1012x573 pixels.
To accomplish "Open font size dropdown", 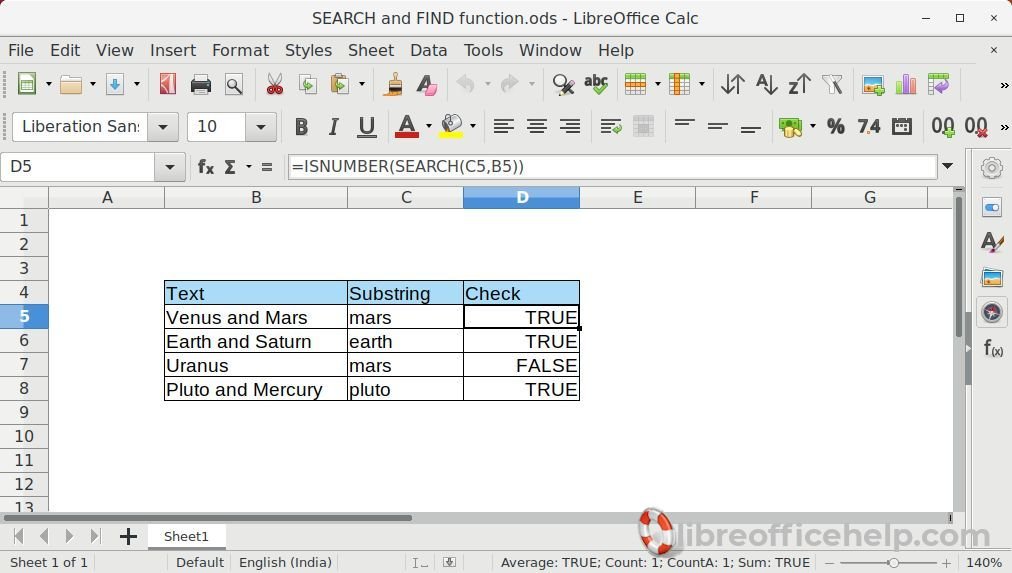I will [261, 127].
